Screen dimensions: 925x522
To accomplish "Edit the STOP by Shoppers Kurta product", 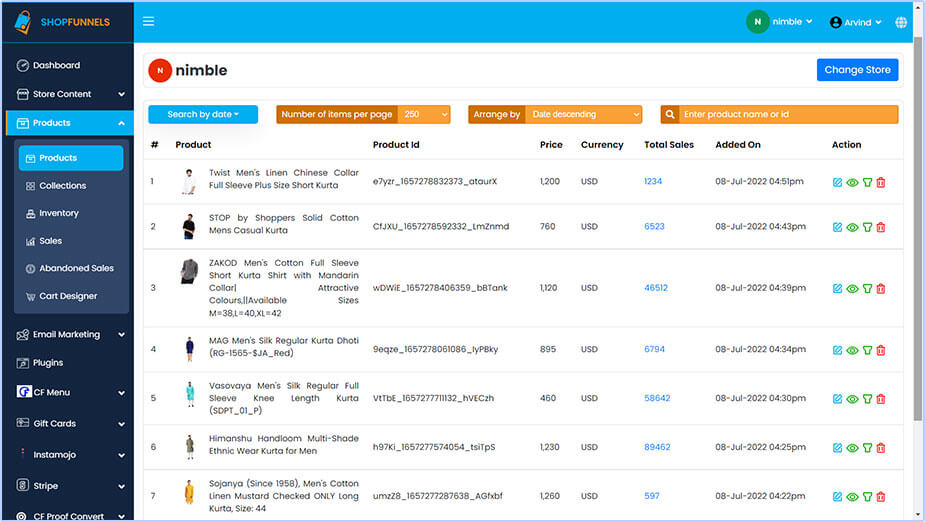I will point(837,227).
